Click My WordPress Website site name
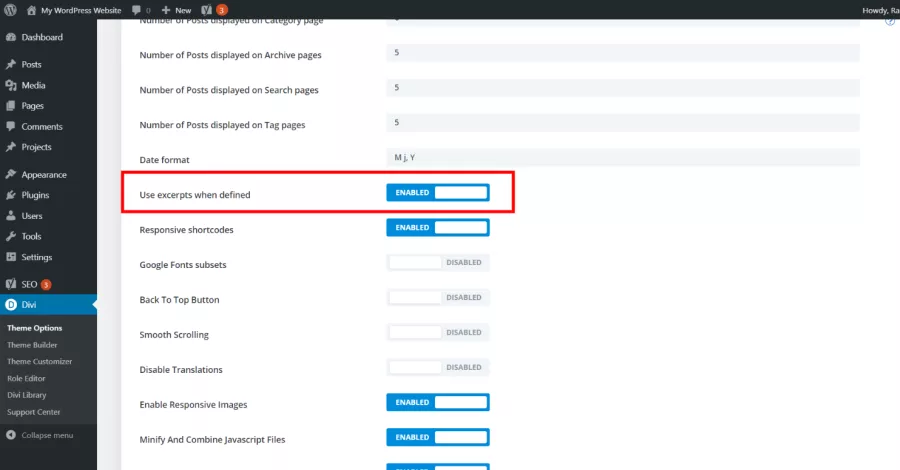This screenshot has height=470, width=900. click(x=81, y=10)
